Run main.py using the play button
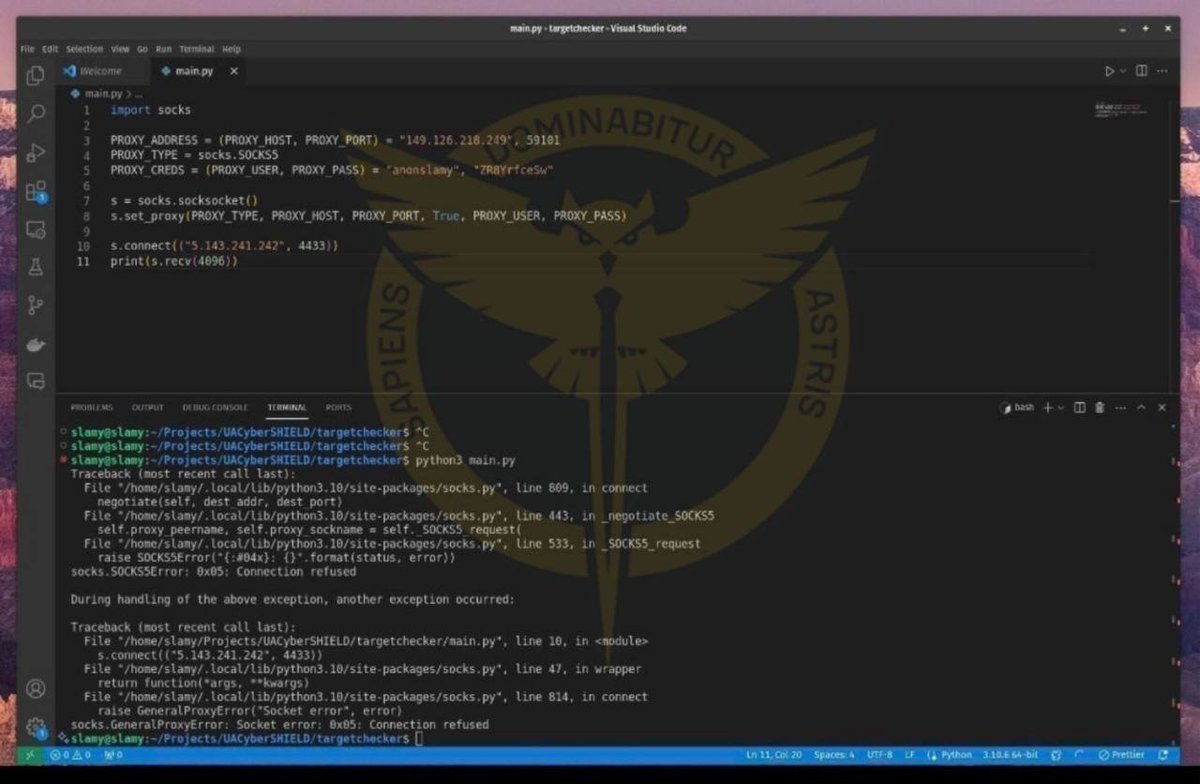 (1110, 71)
